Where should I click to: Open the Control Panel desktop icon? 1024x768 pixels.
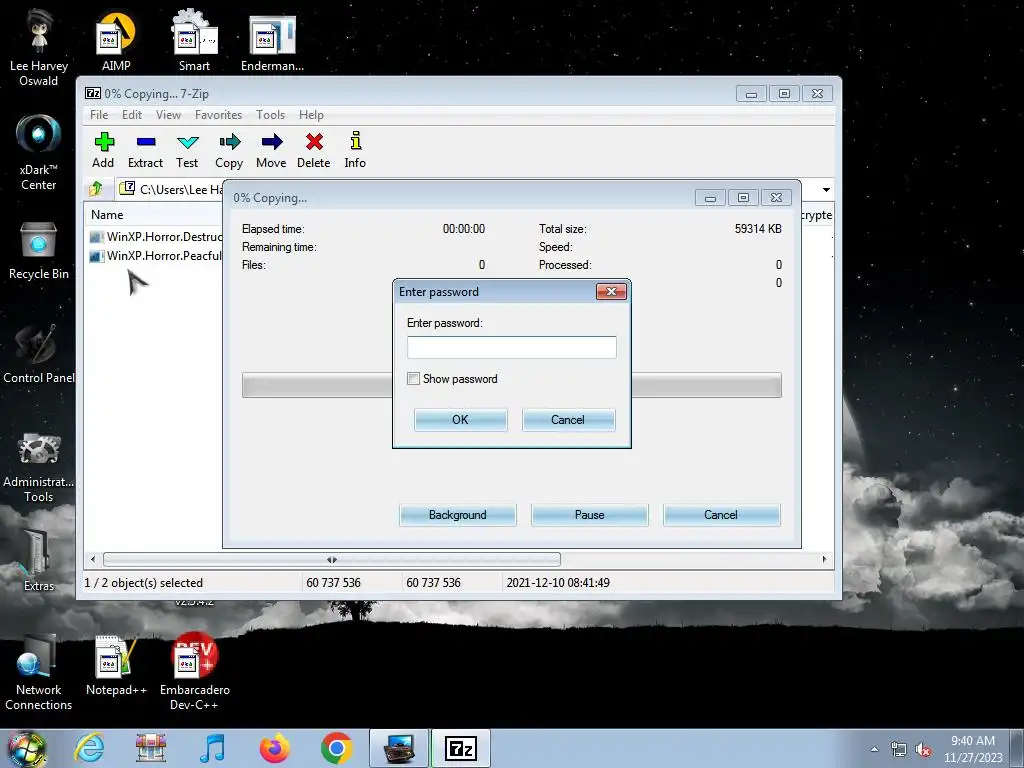coord(39,354)
